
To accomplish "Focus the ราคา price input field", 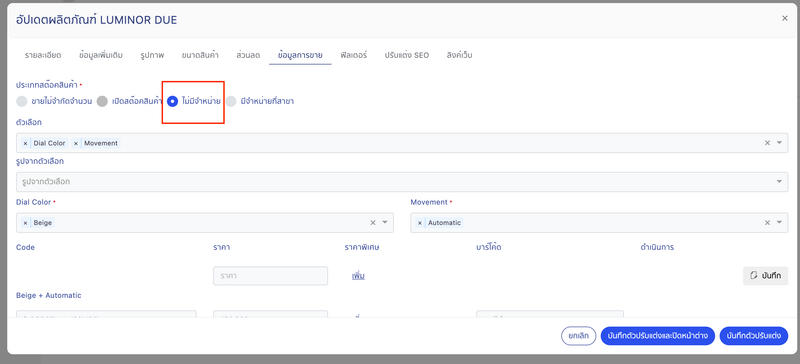I will pos(270,276).
